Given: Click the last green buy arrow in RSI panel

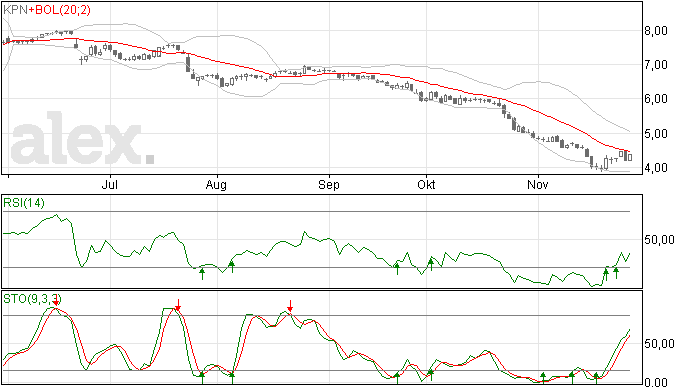Looking at the screenshot, I should pos(616,273).
